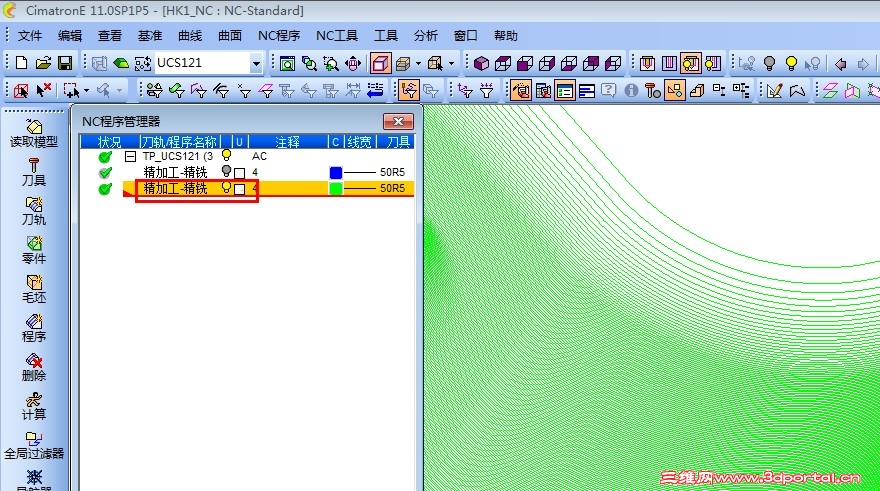Click the 零件 (Part) sidebar icon

(x=34, y=250)
